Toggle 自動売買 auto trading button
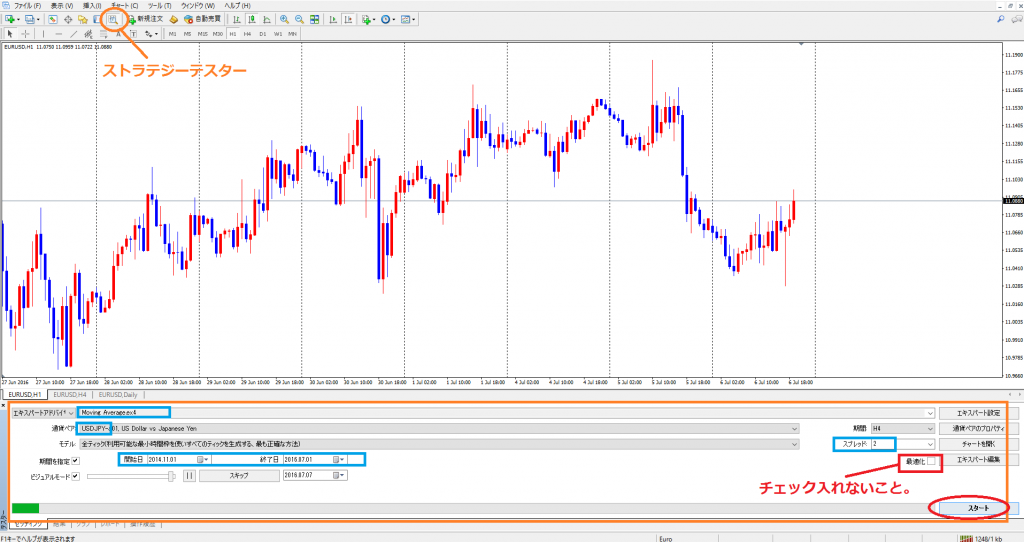 tap(203, 19)
